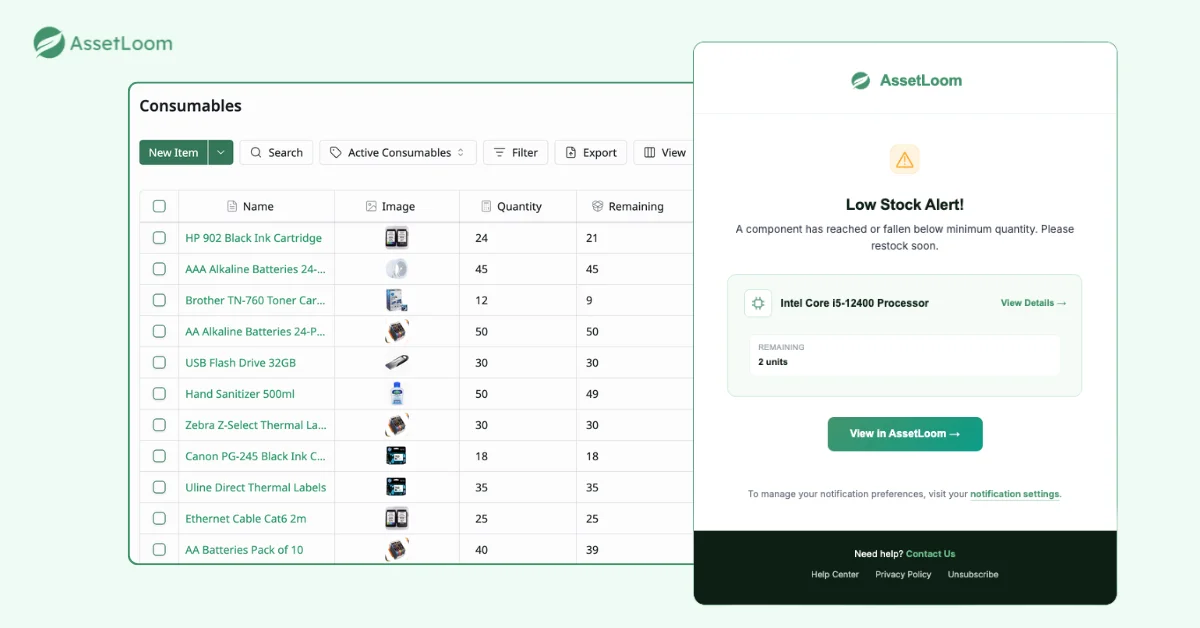This screenshot has width=1200, height=628.
Task: Open the AA Batteries Pack of 10 item
Action: (x=244, y=550)
